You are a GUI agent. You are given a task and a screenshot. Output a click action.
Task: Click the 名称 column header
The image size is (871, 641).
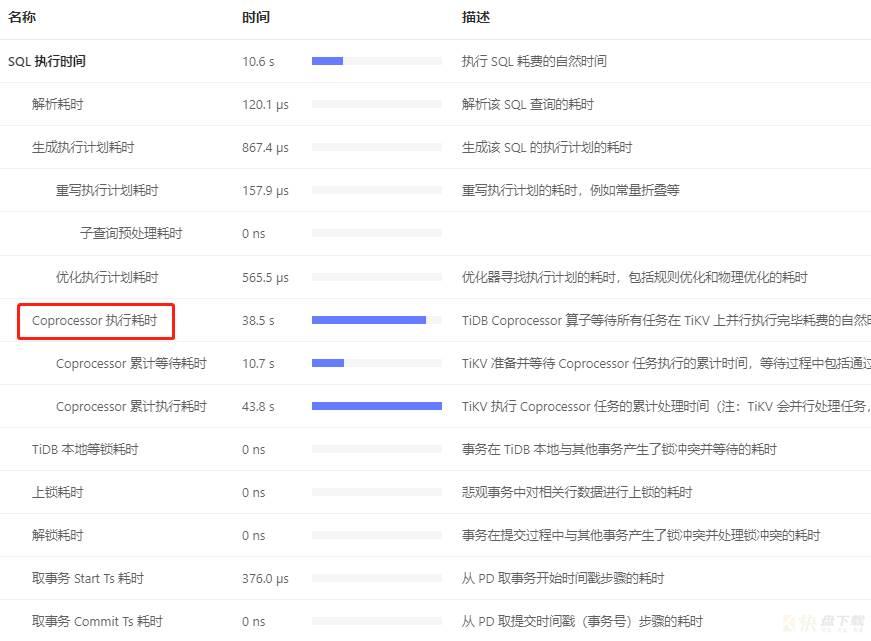(x=22, y=17)
